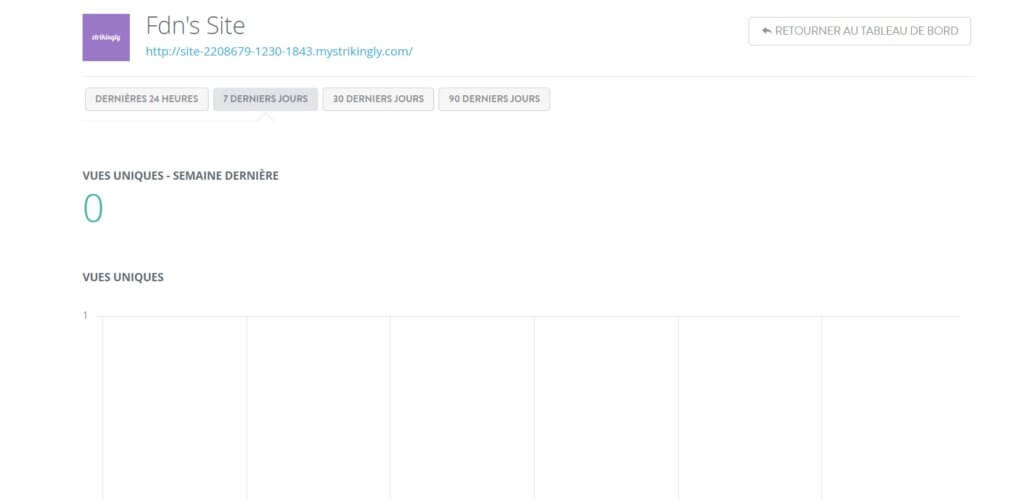
Task: Click the Fdn's Site title
Action: 195,25
